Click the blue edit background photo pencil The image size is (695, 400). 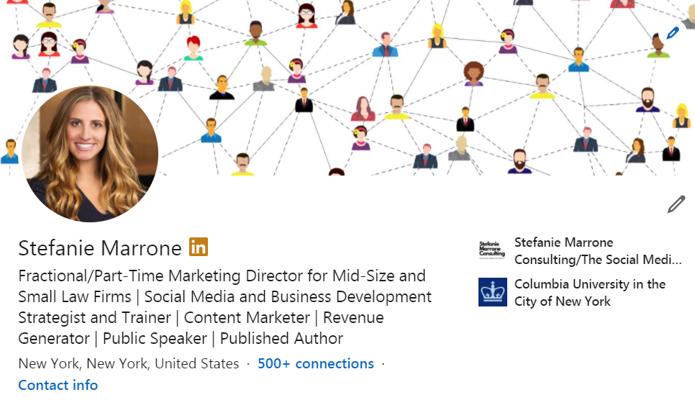click(x=673, y=33)
